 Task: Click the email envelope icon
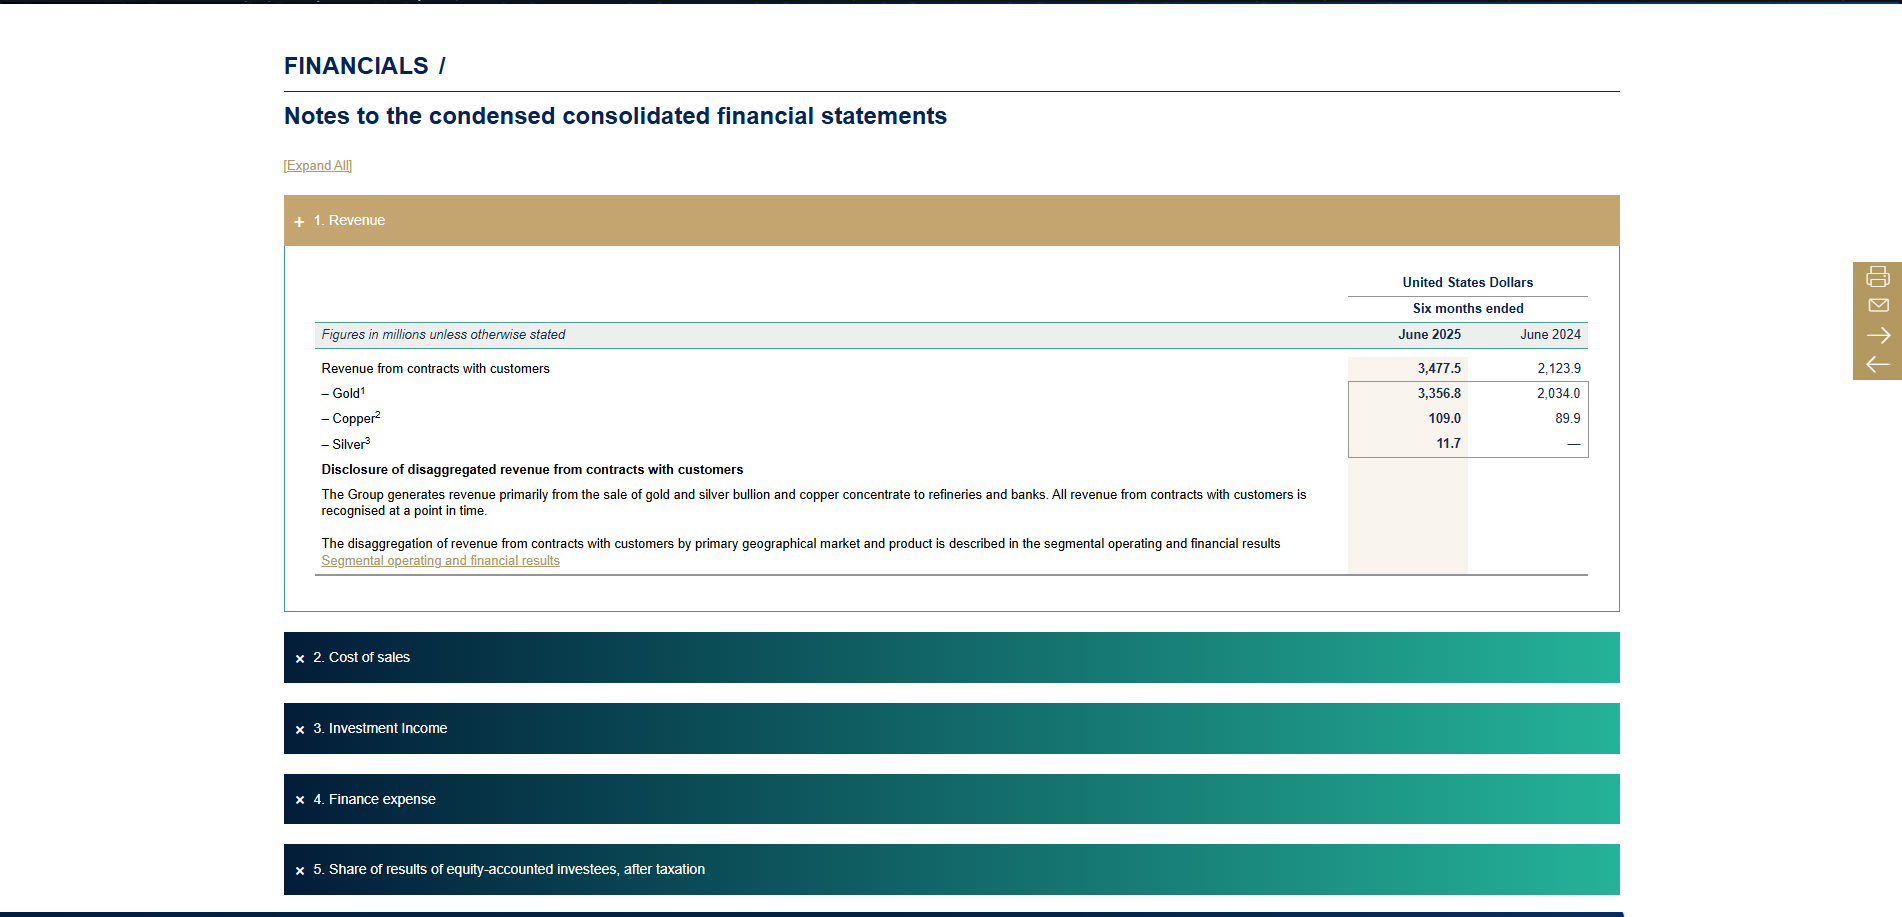(1878, 305)
